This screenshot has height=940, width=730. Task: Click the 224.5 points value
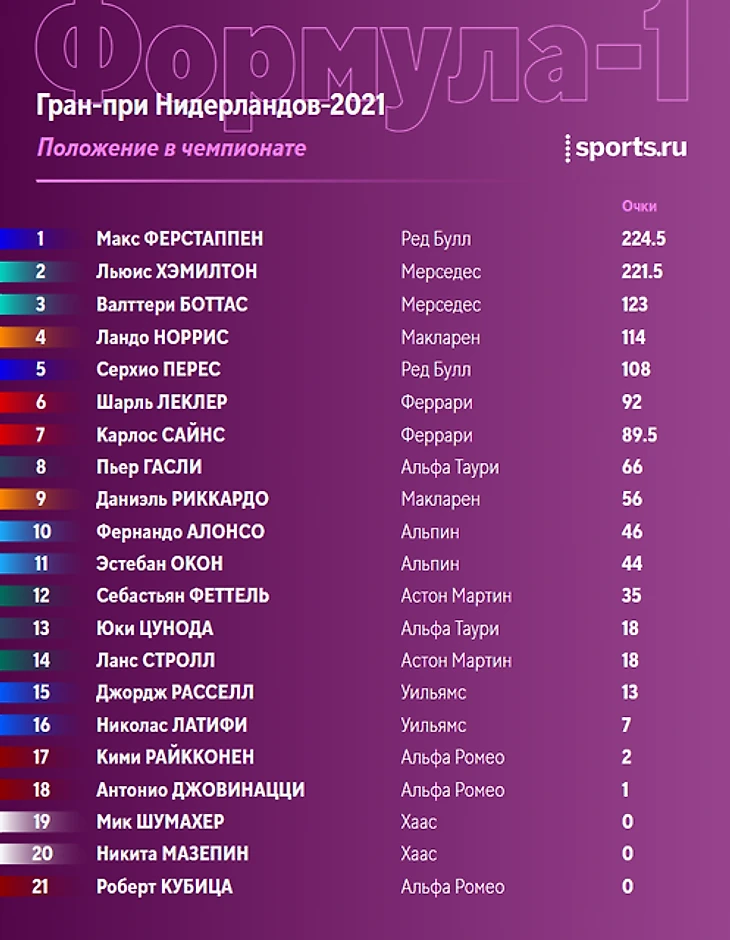tap(643, 239)
